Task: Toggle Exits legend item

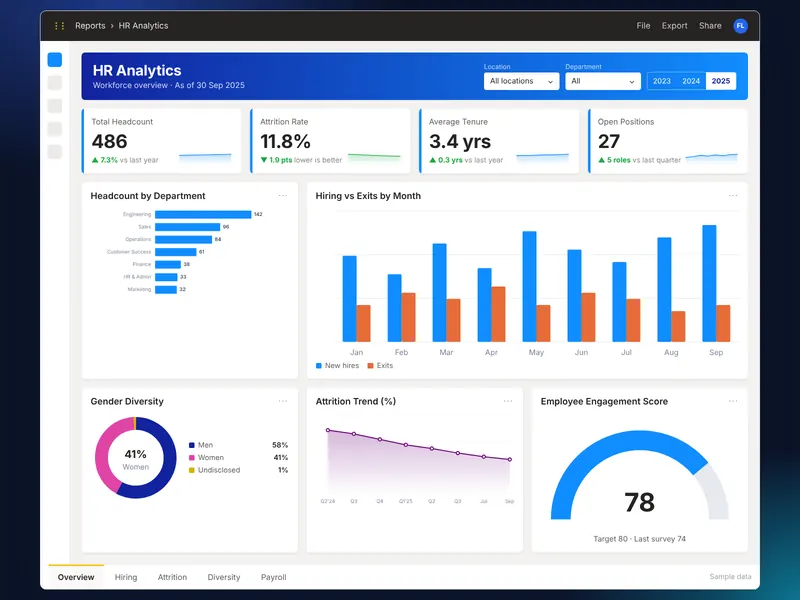Action: 380,365
